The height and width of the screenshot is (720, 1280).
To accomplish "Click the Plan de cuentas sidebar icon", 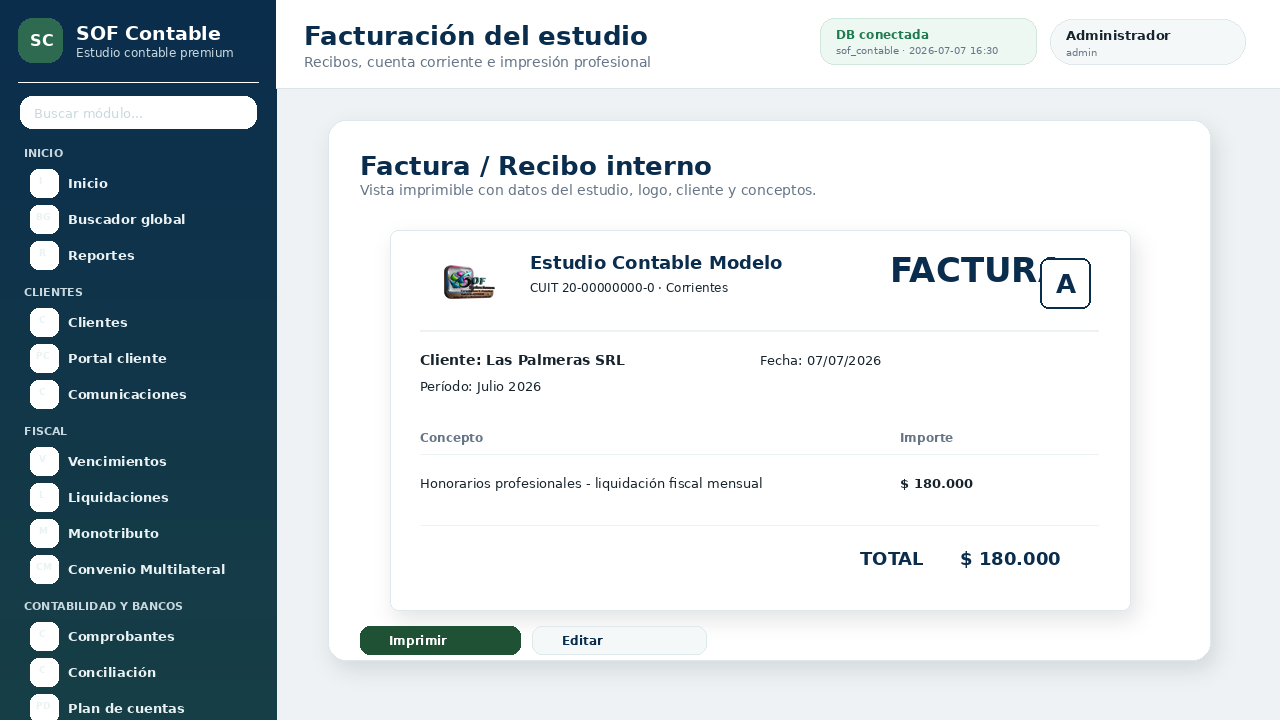I will (44, 708).
